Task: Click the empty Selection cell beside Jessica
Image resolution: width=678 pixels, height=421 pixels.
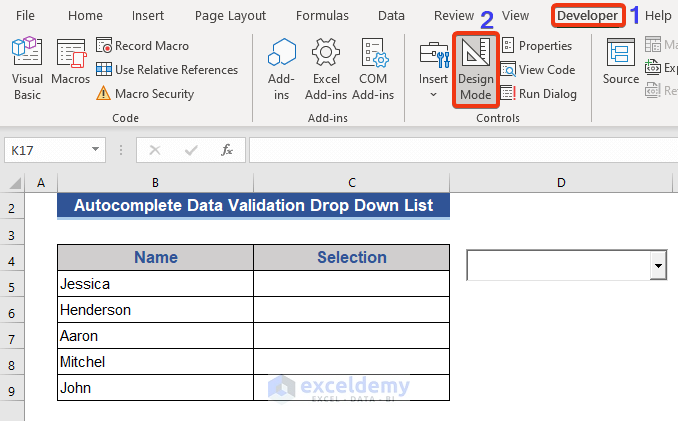Action: click(x=352, y=284)
